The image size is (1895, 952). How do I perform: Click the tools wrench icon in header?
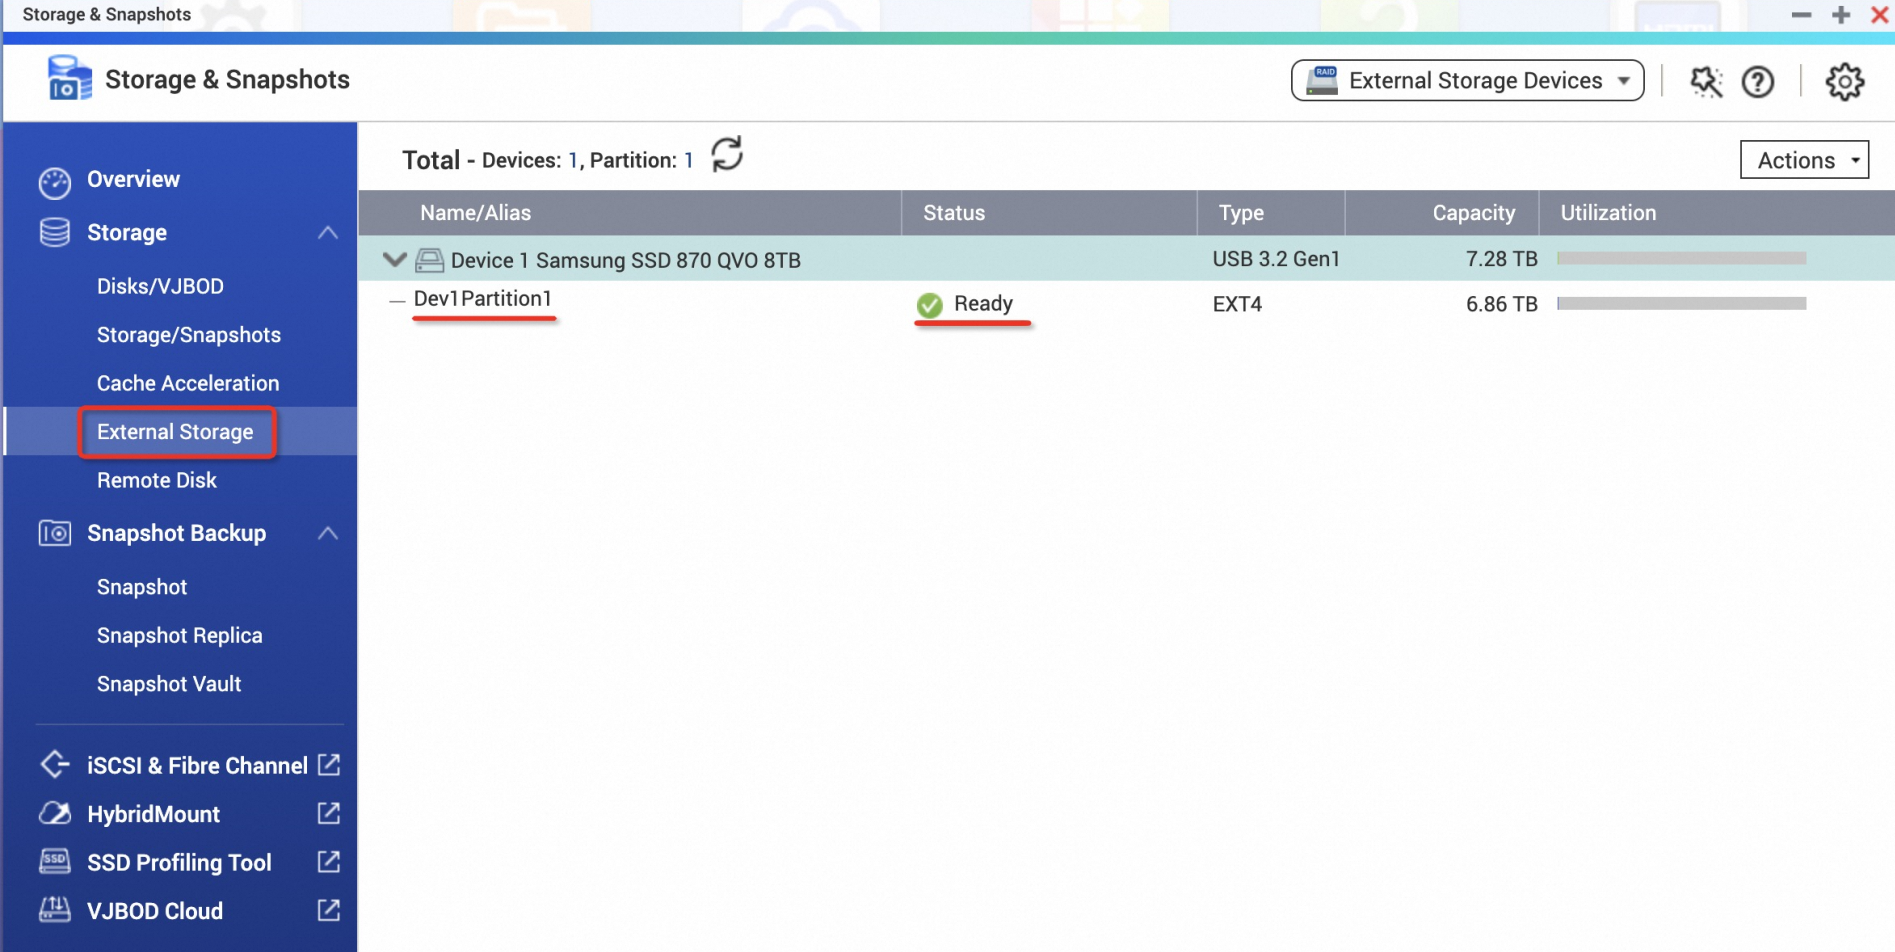tap(1706, 81)
